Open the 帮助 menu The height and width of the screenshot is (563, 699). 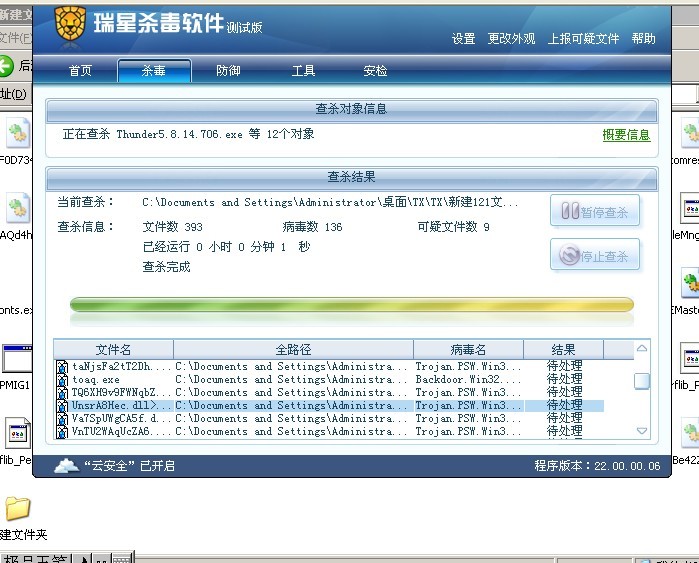[643, 39]
